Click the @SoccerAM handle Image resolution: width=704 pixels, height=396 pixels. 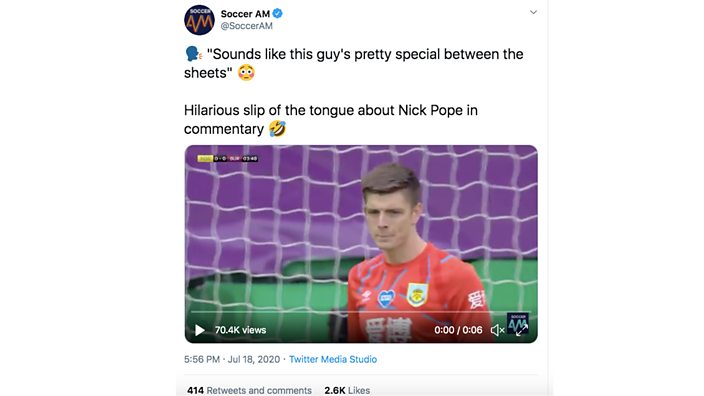pyautogui.click(x=246, y=26)
